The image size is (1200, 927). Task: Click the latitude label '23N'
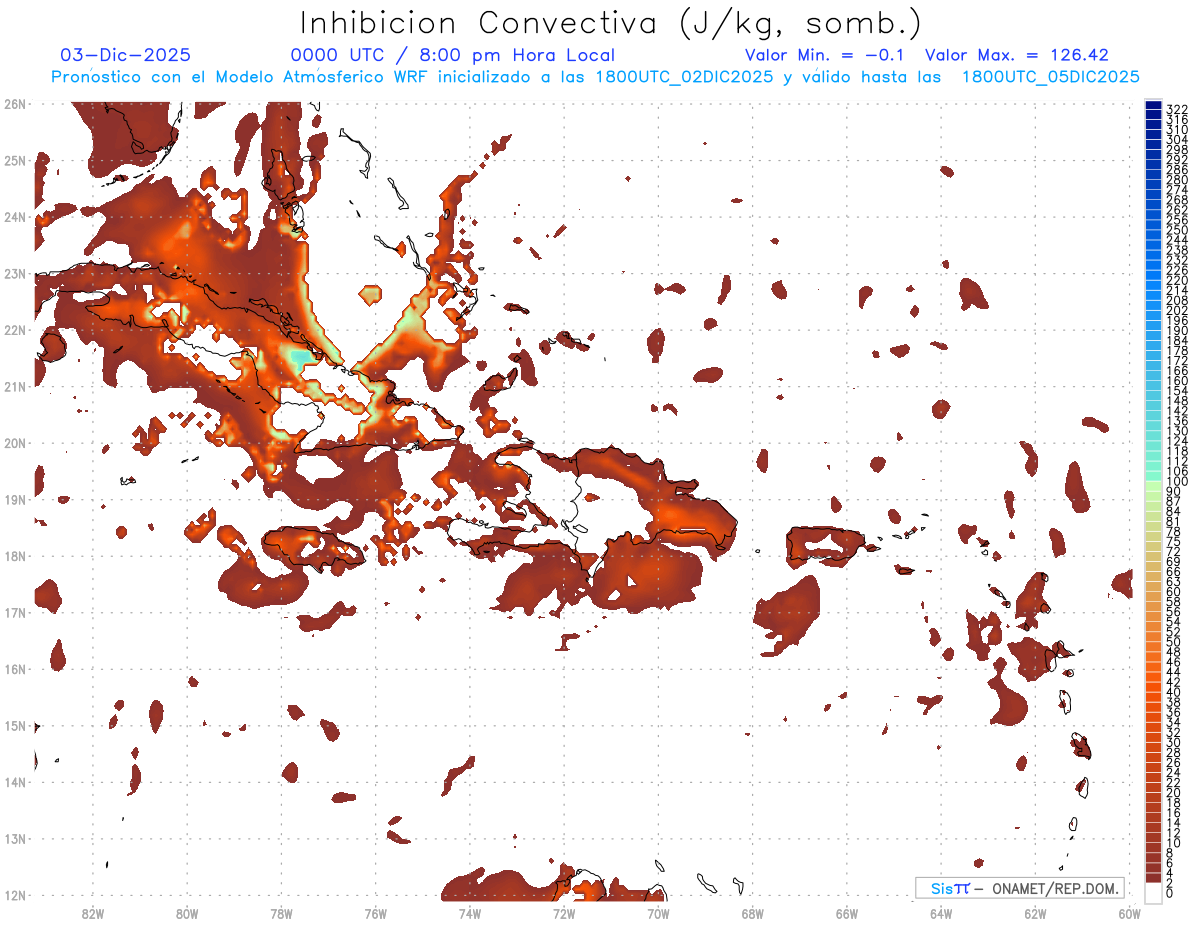[16, 273]
